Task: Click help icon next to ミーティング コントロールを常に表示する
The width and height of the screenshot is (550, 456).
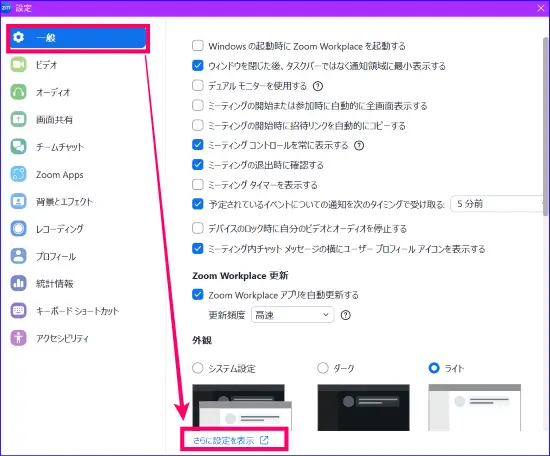Action: point(359,145)
